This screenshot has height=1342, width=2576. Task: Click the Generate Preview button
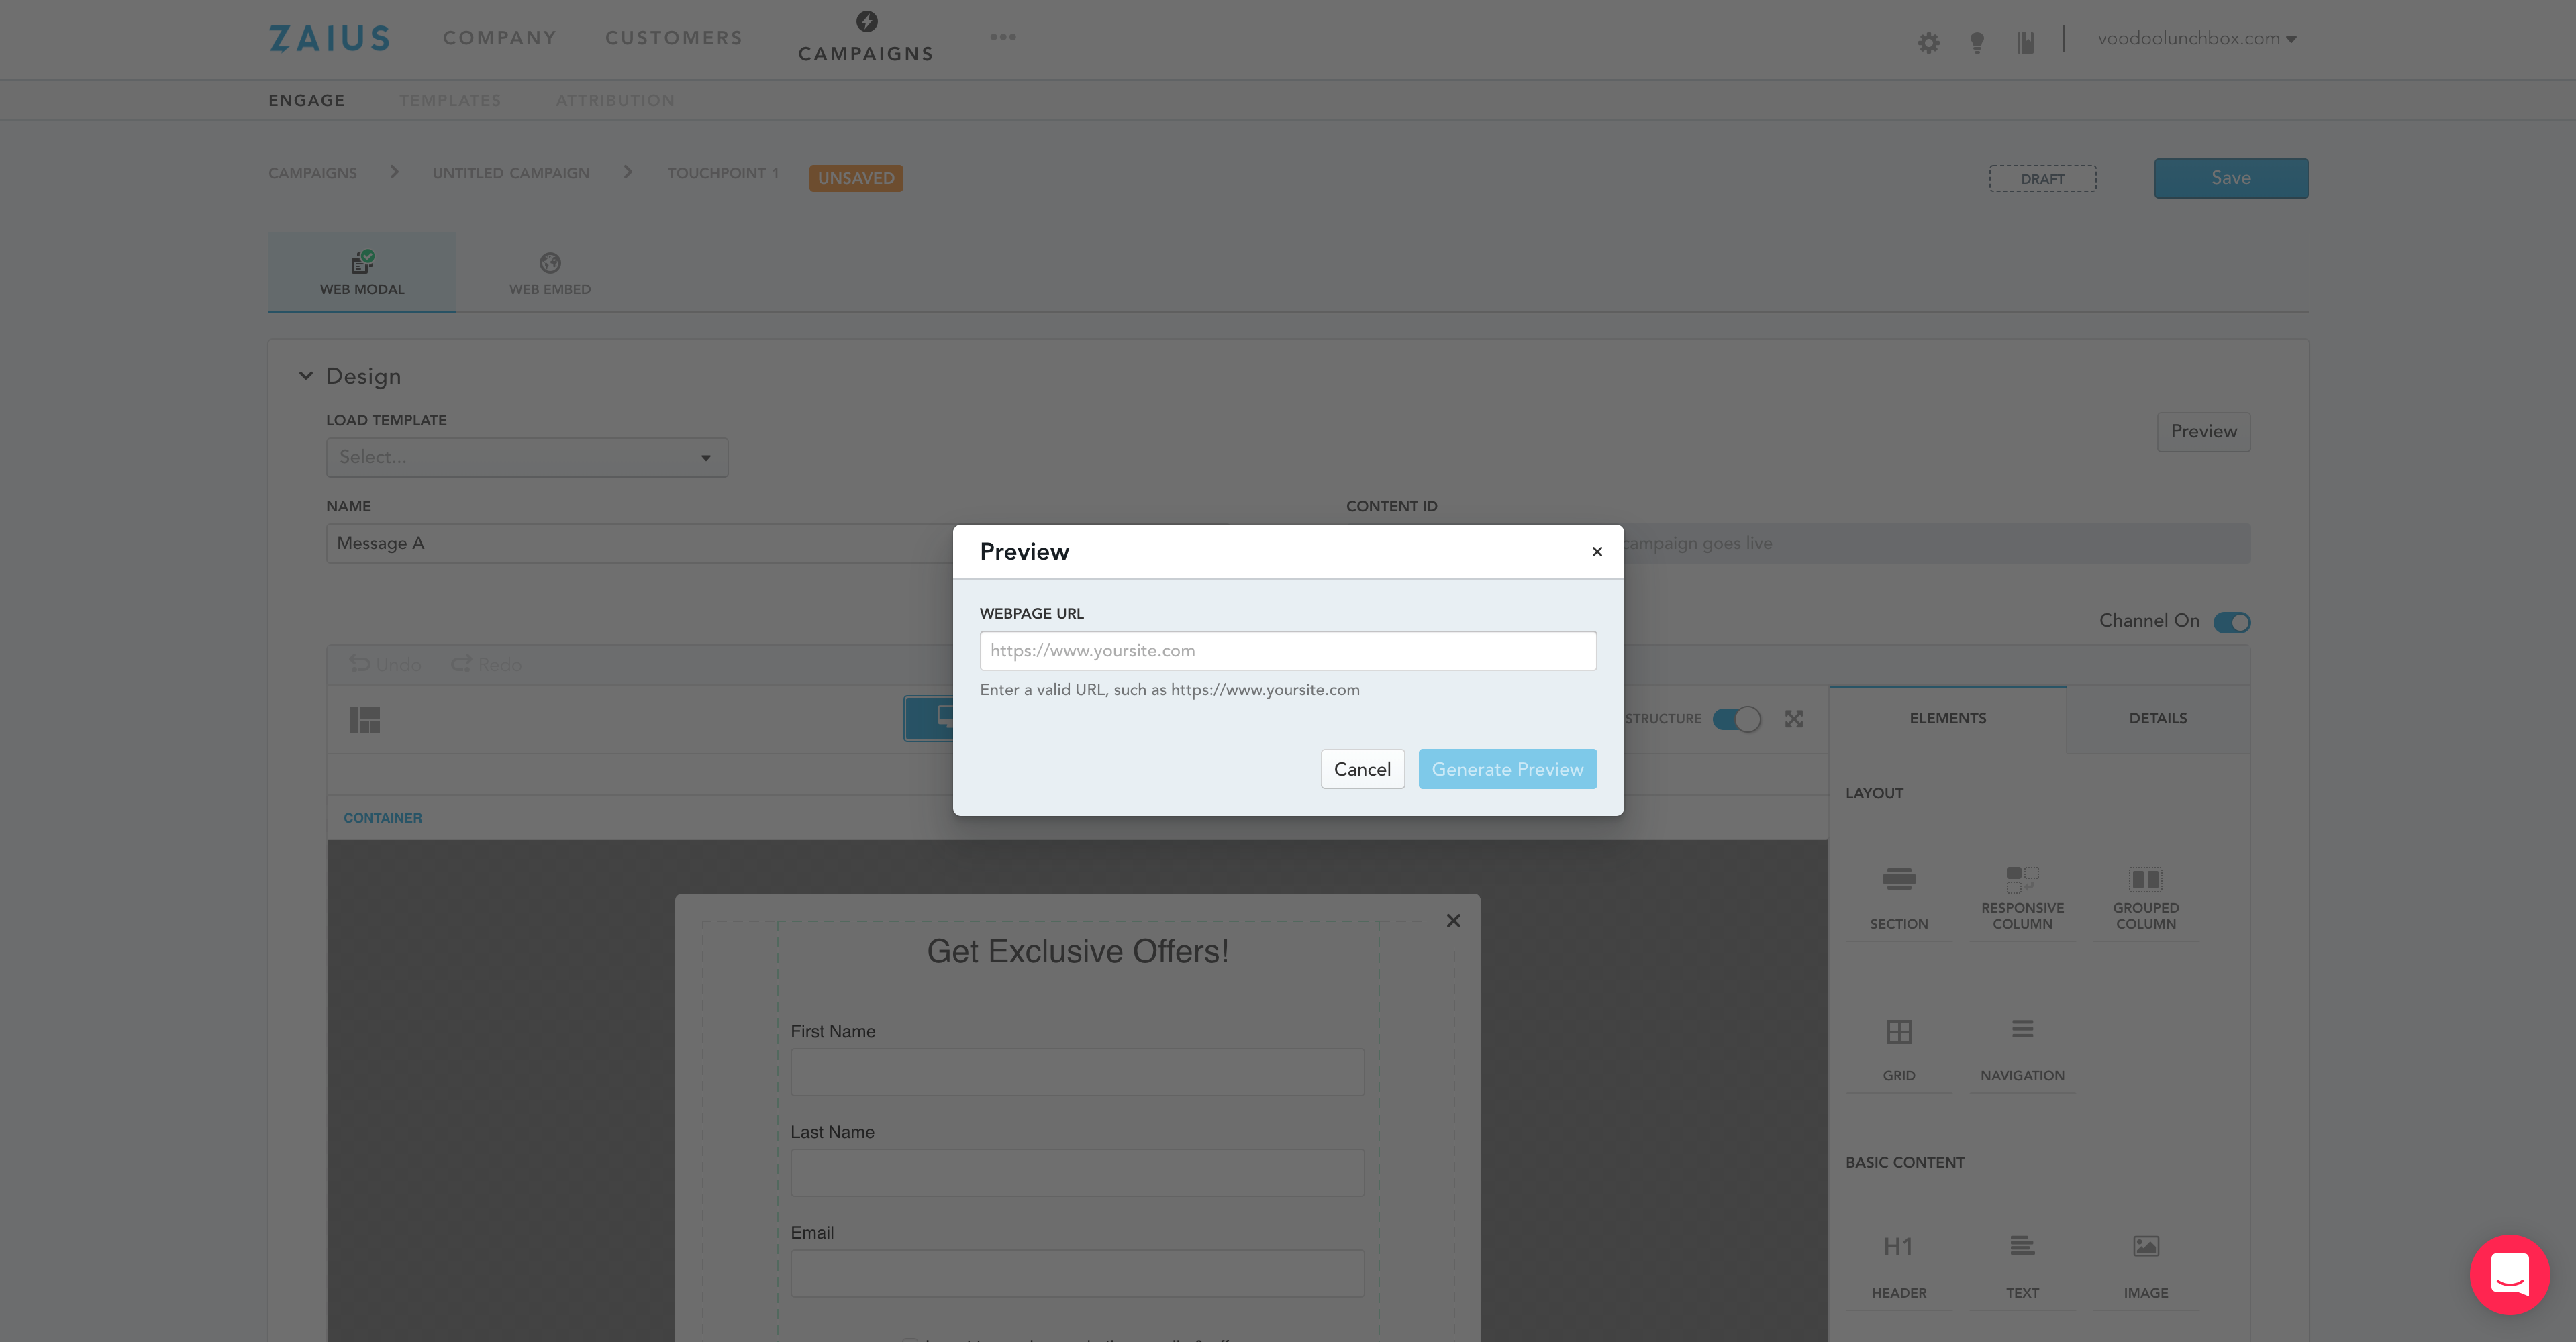click(1507, 769)
